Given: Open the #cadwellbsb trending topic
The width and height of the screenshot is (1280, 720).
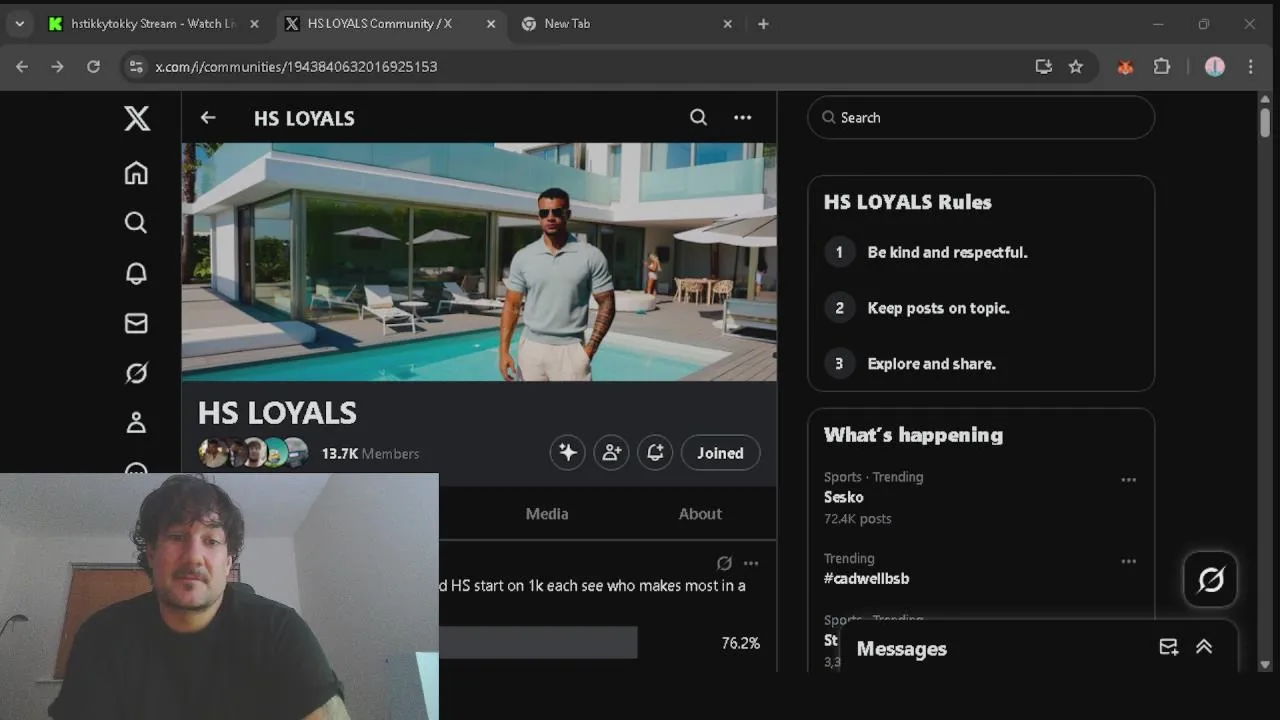Looking at the screenshot, I should (x=867, y=579).
